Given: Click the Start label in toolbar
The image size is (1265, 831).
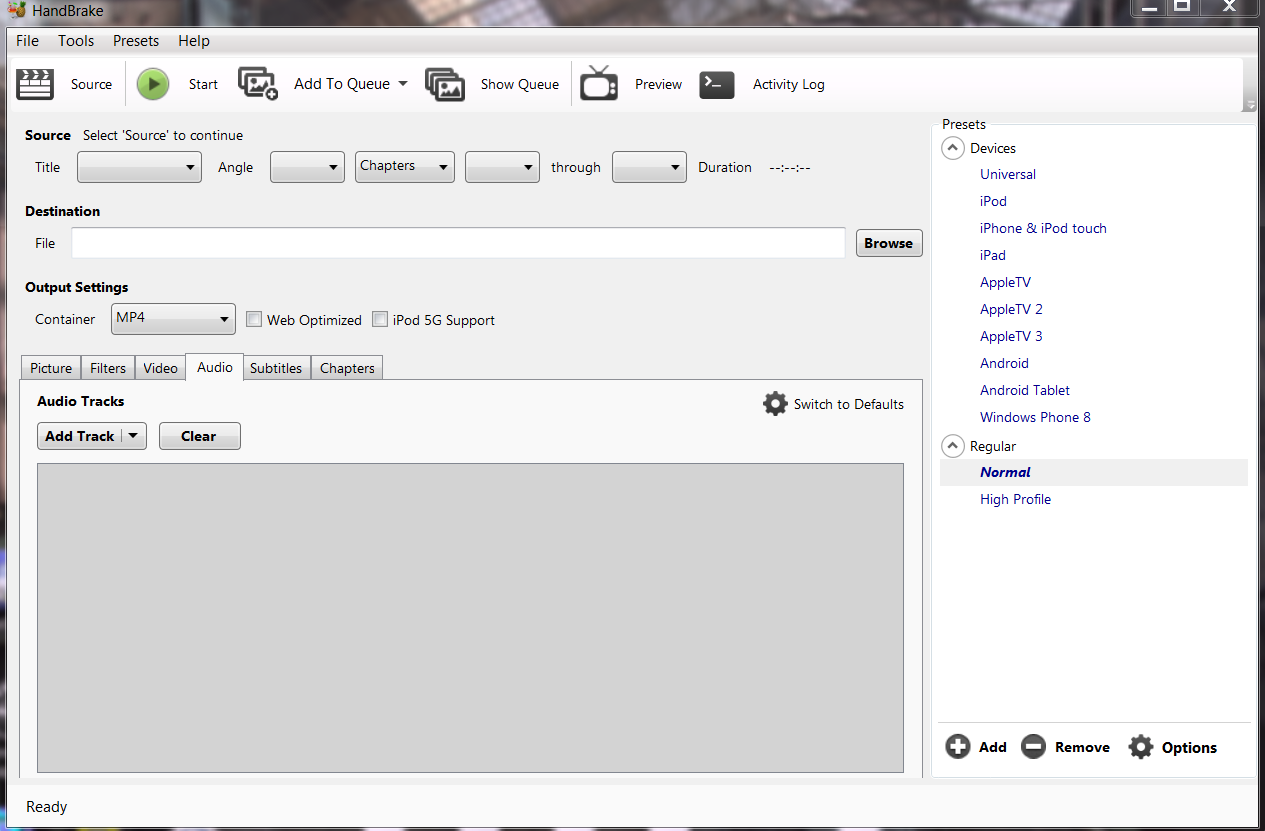Looking at the screenshot, I should pos(203,84).
